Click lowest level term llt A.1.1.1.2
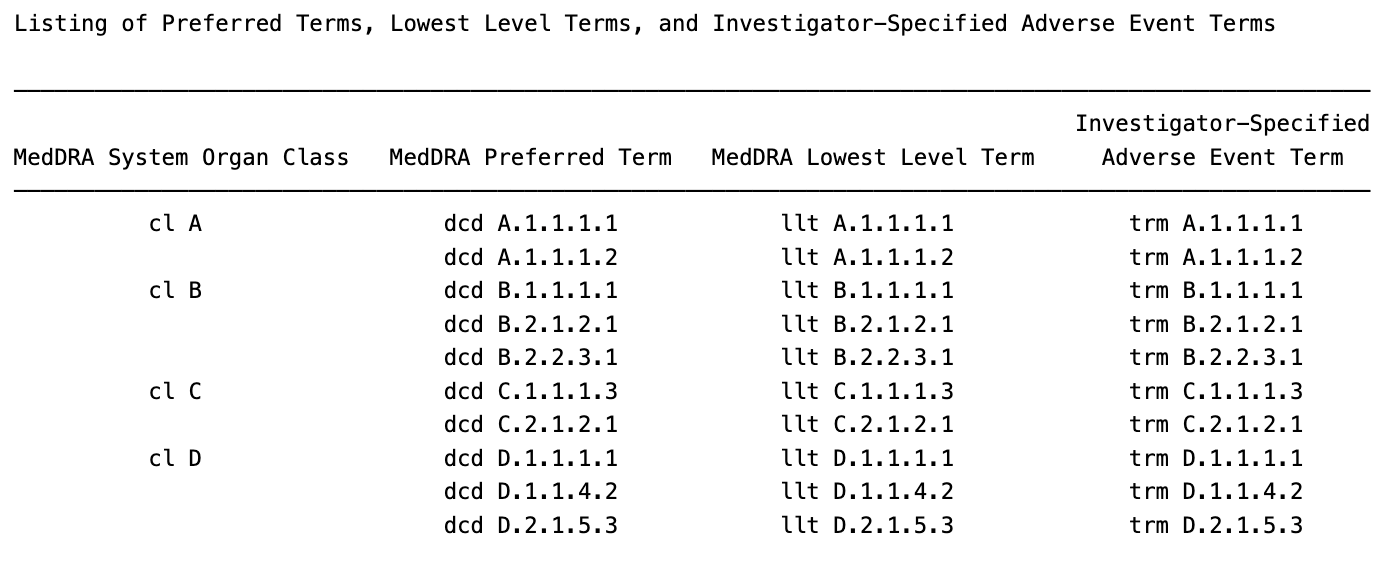This screenshot has height=574, width=1394. point(867,257)
